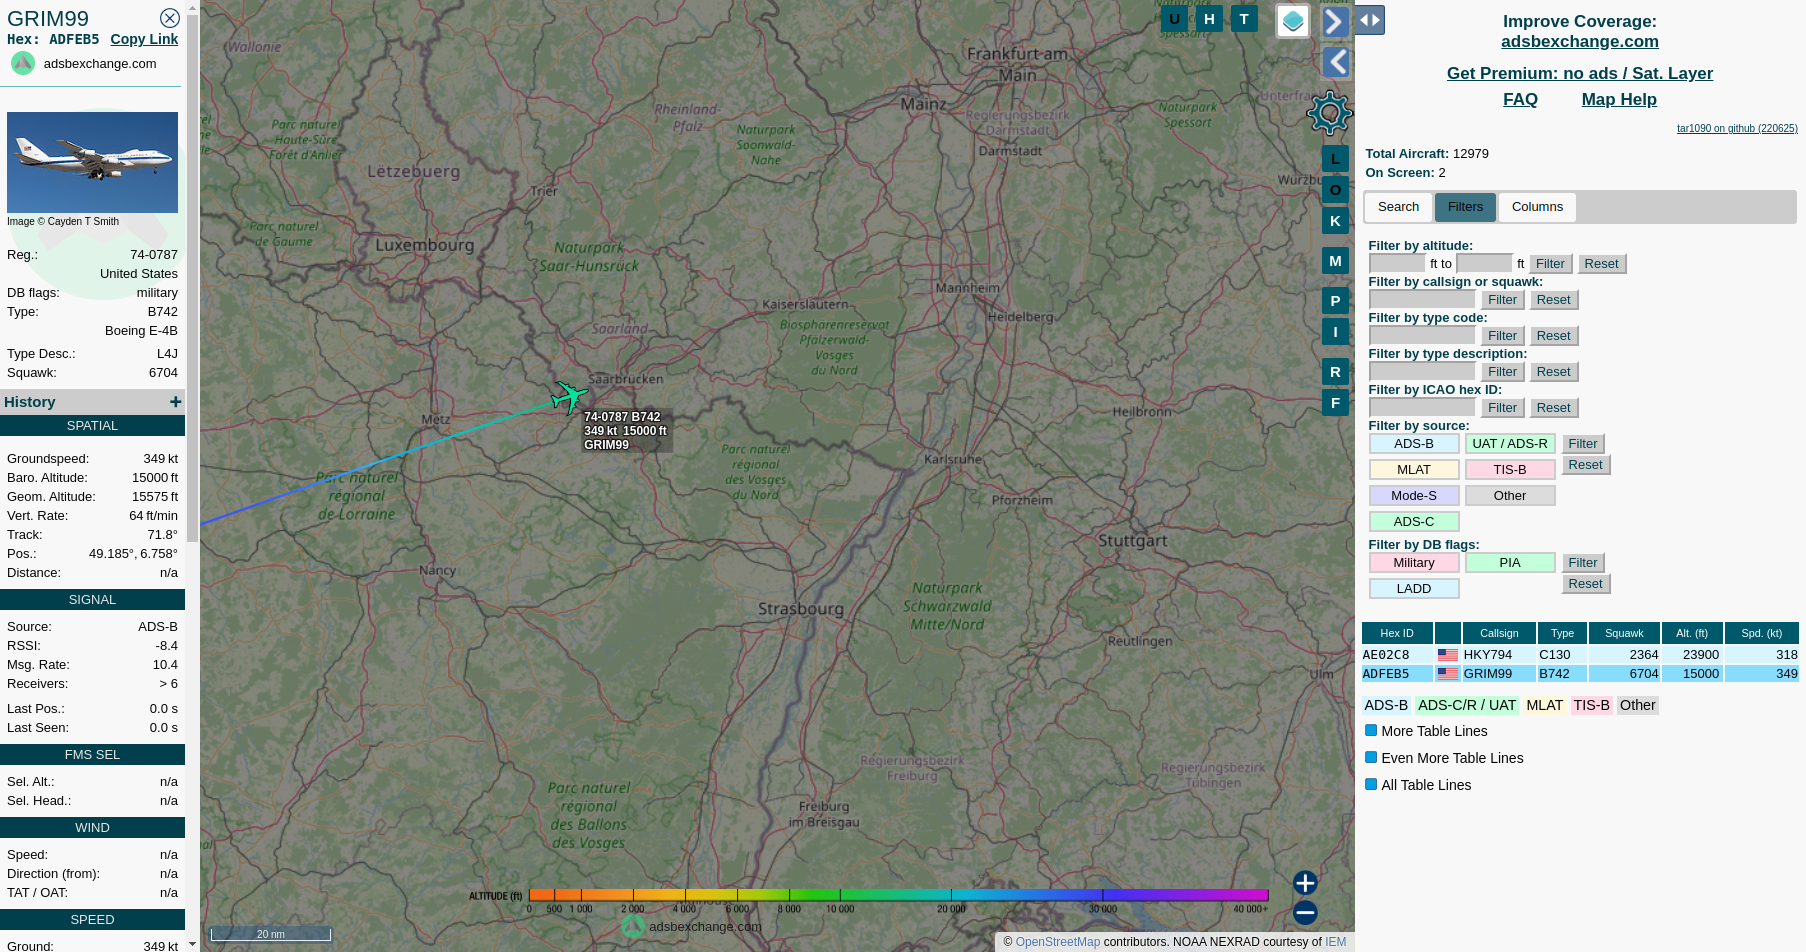Click the callsign or squawk input field
Screen dimensions: 1806x952
pyautogui.click(x=1422, y=300)
